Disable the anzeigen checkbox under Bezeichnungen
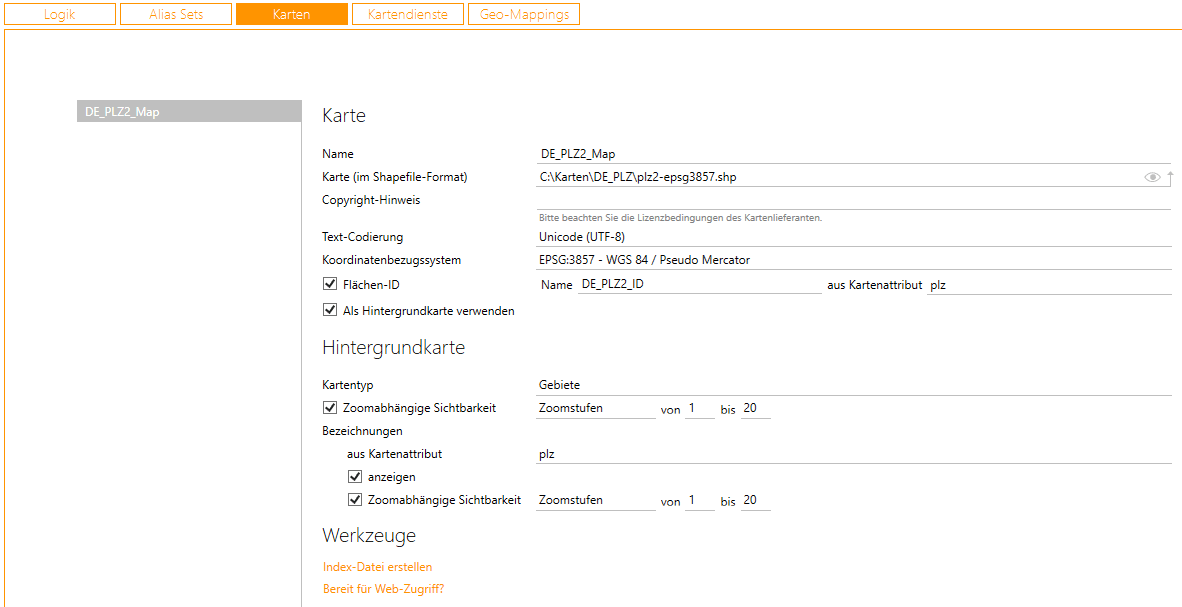 (355, 477)
